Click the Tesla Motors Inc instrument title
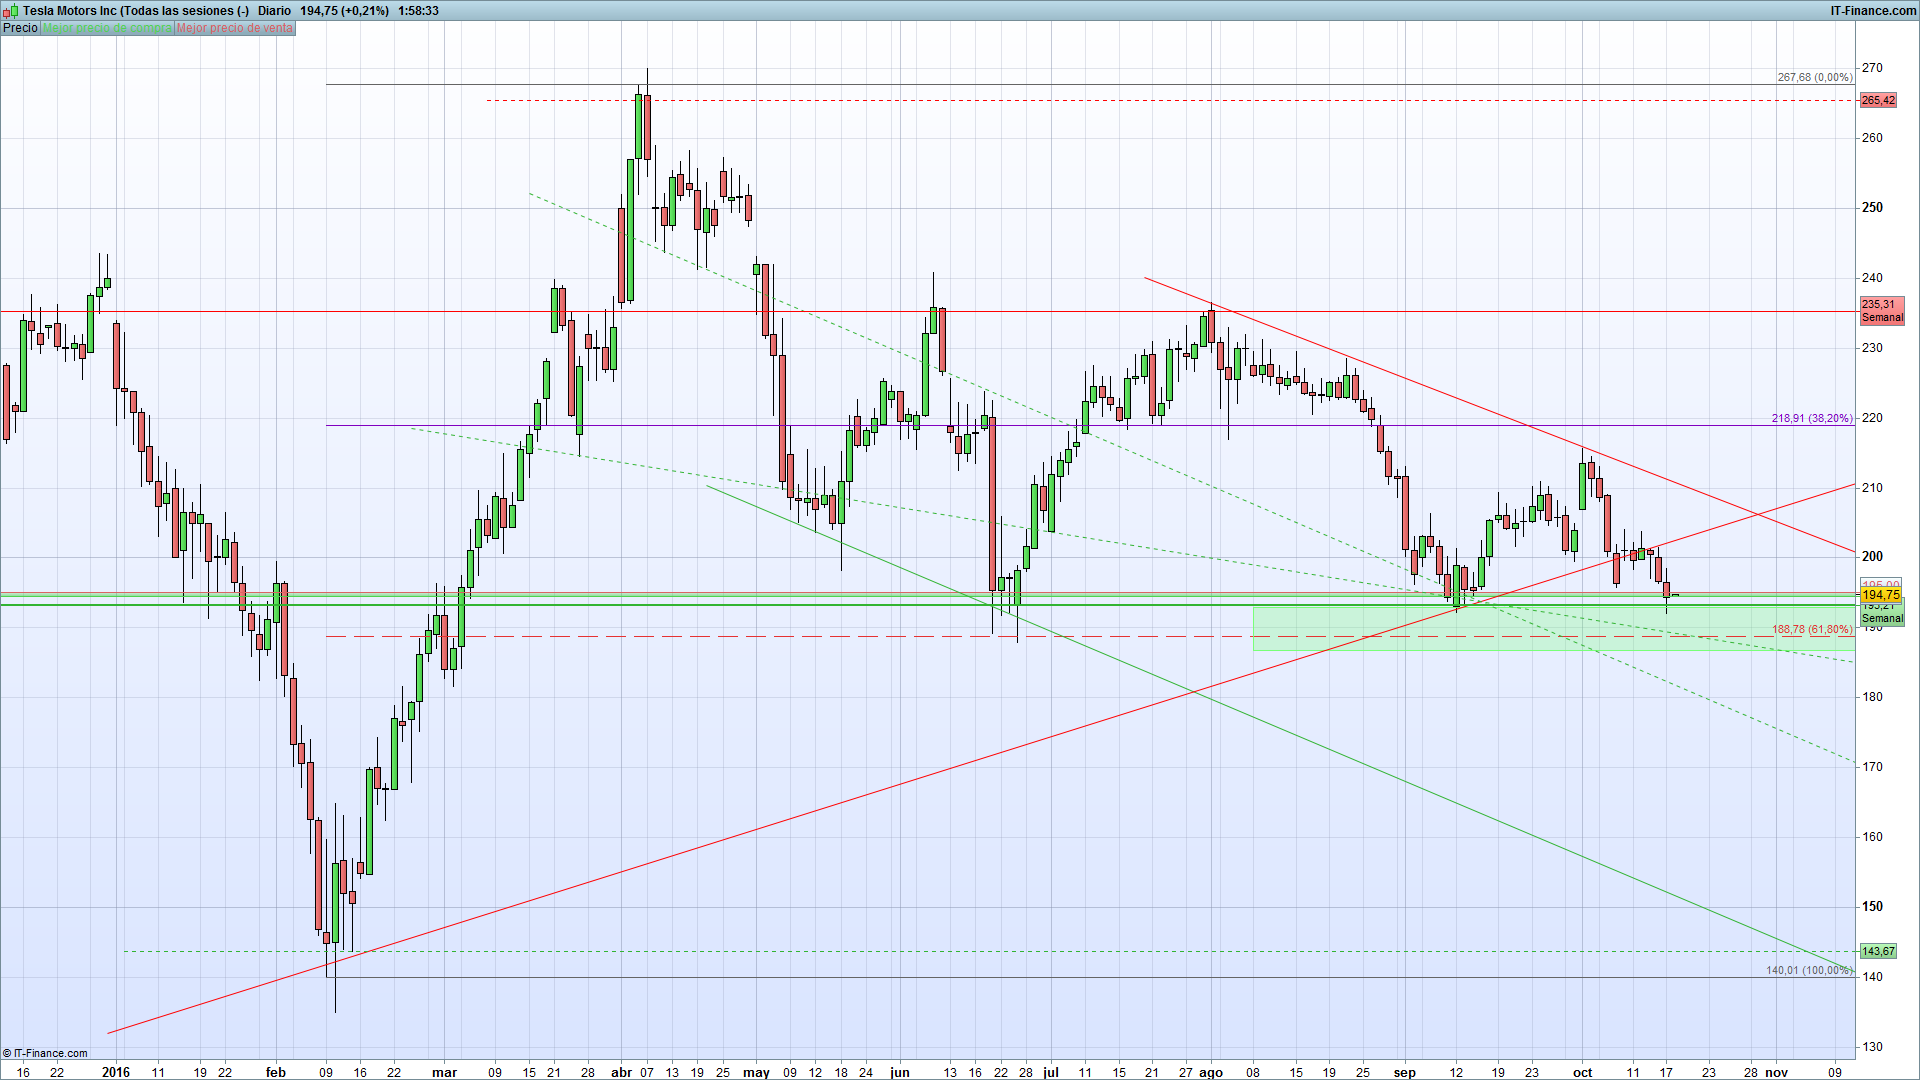This screenshot has width=1920, height=1080. (70, 11)
